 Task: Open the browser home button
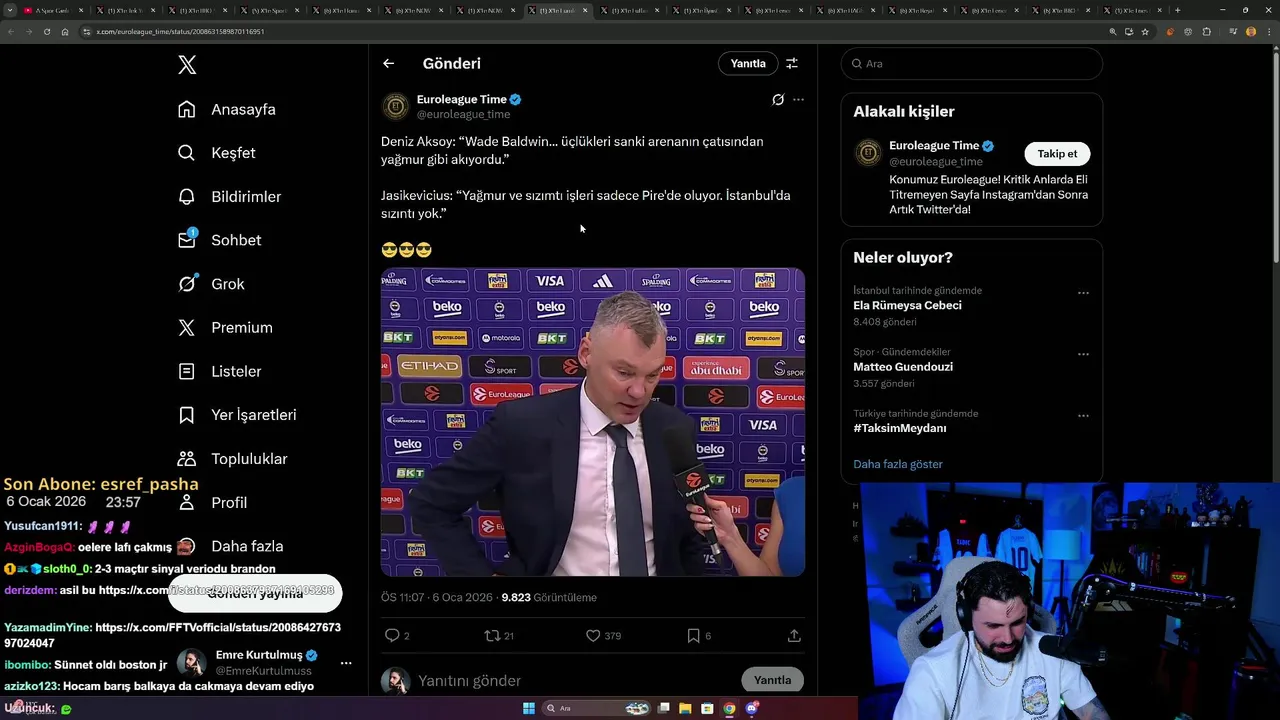pyautogui.click(x=65, y=31)
